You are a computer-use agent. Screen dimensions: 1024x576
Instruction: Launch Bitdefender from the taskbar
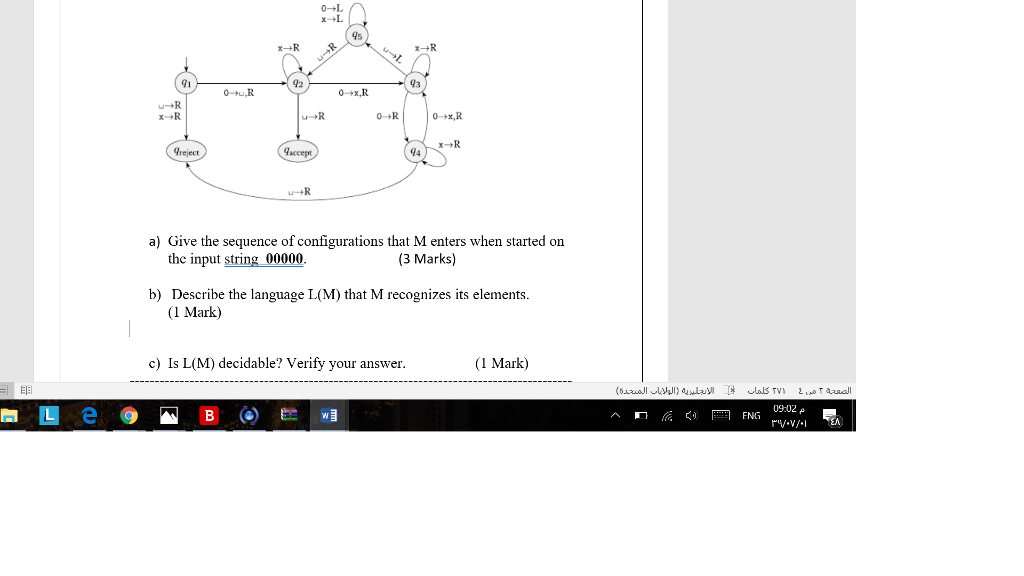209,414
